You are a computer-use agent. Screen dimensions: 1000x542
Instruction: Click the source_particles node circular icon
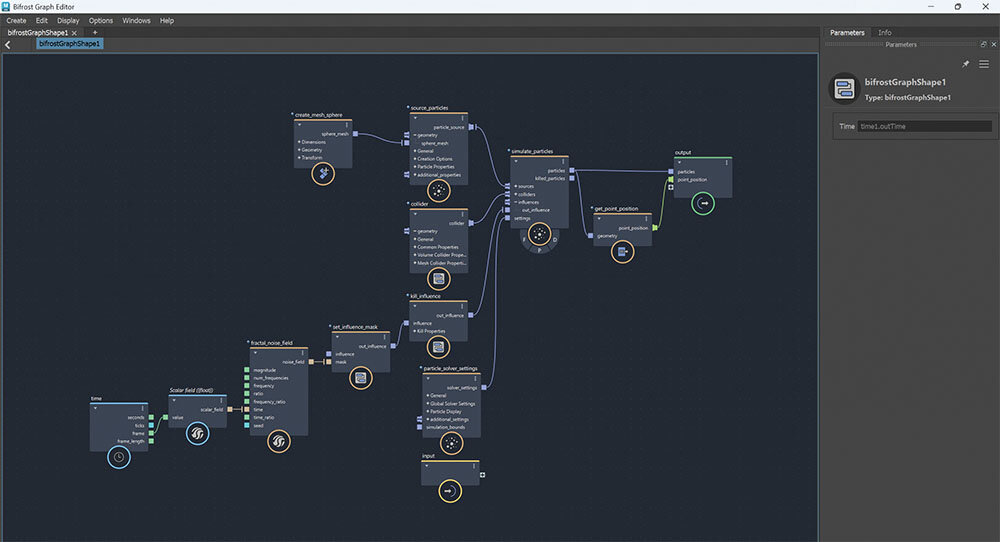tap(439, 191)
